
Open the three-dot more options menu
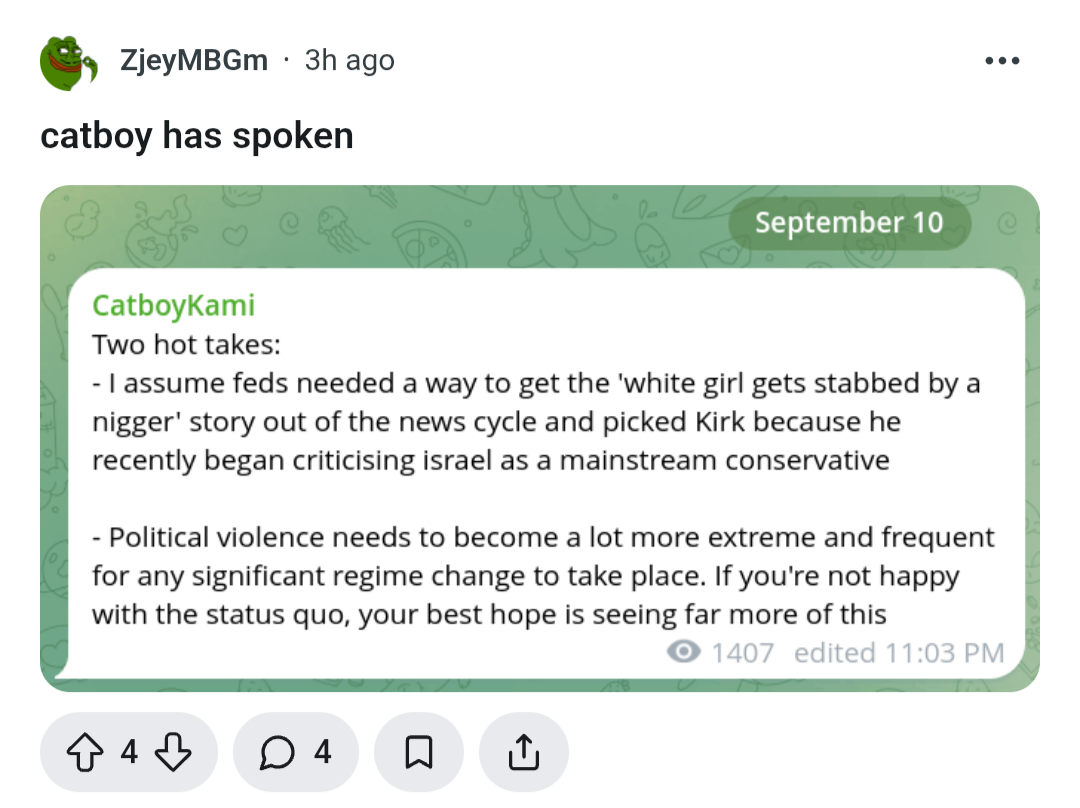[x=1002, y=61]
